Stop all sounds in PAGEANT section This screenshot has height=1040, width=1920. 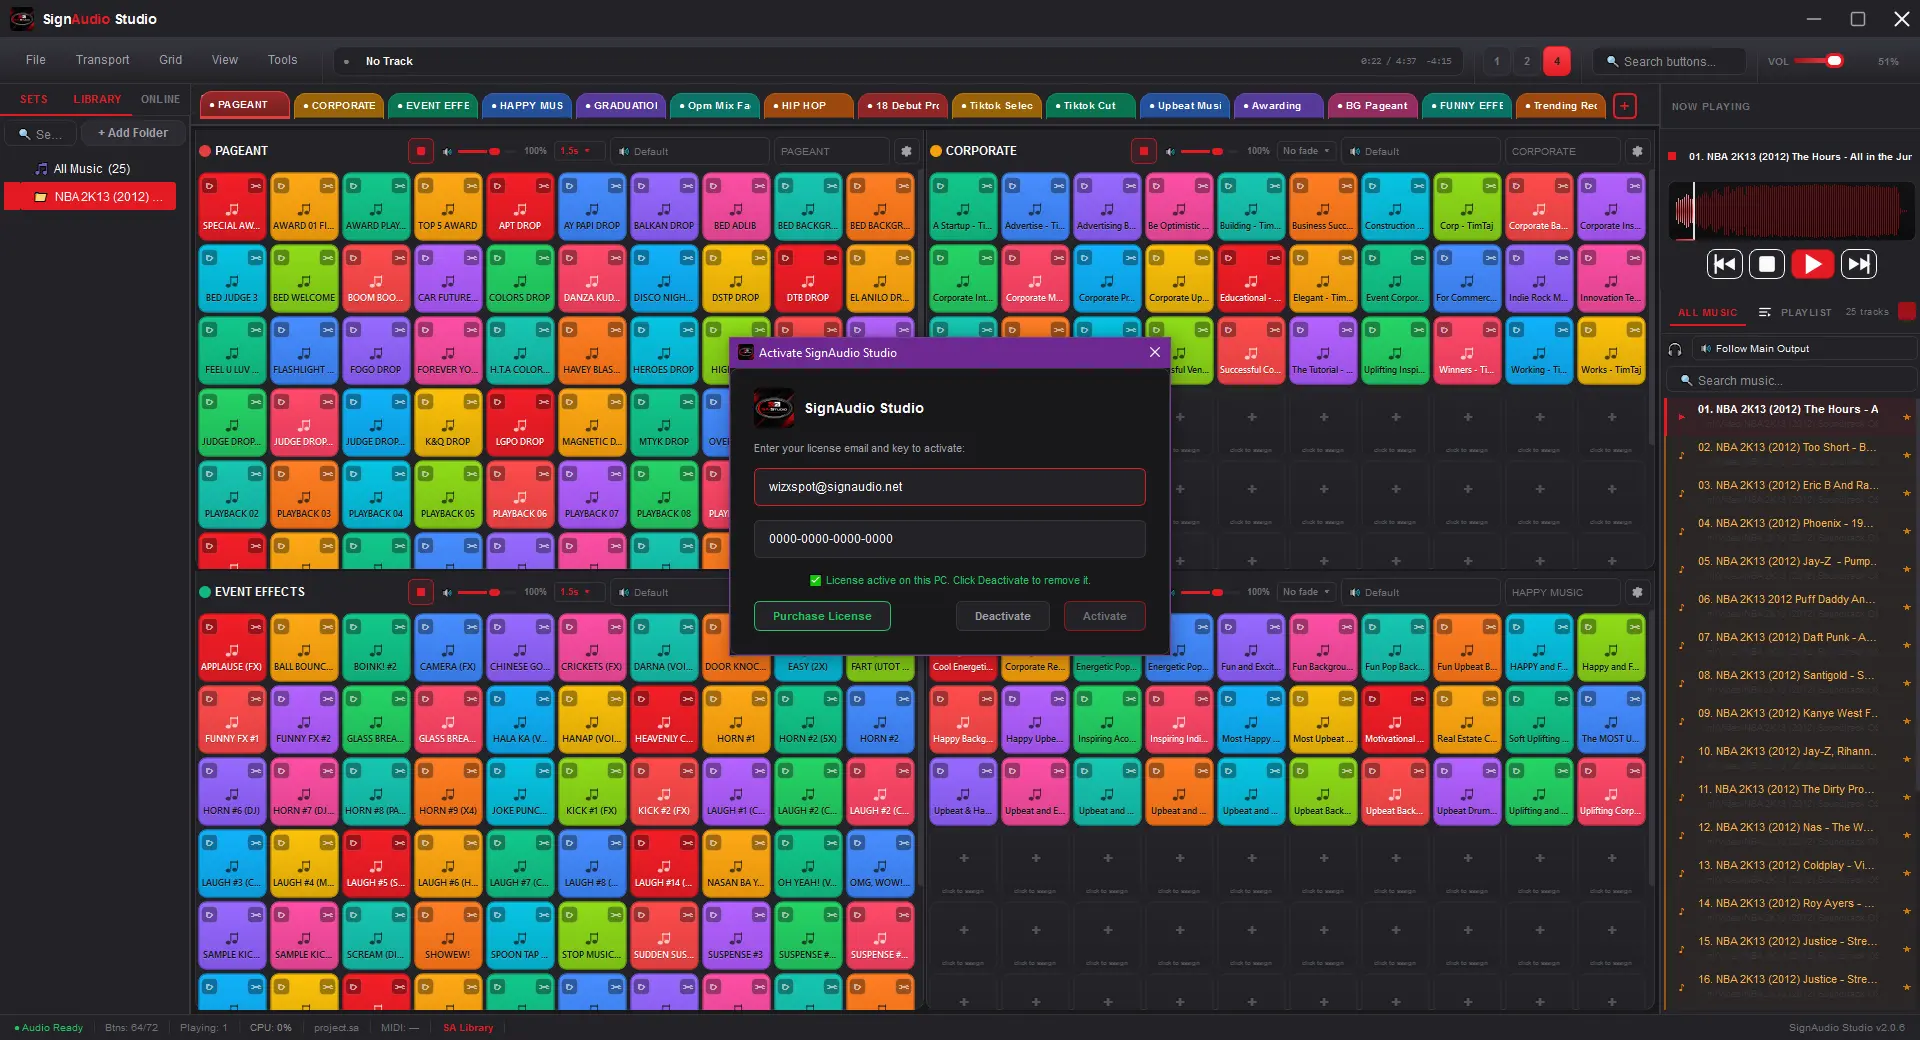(x=421, y=151)
